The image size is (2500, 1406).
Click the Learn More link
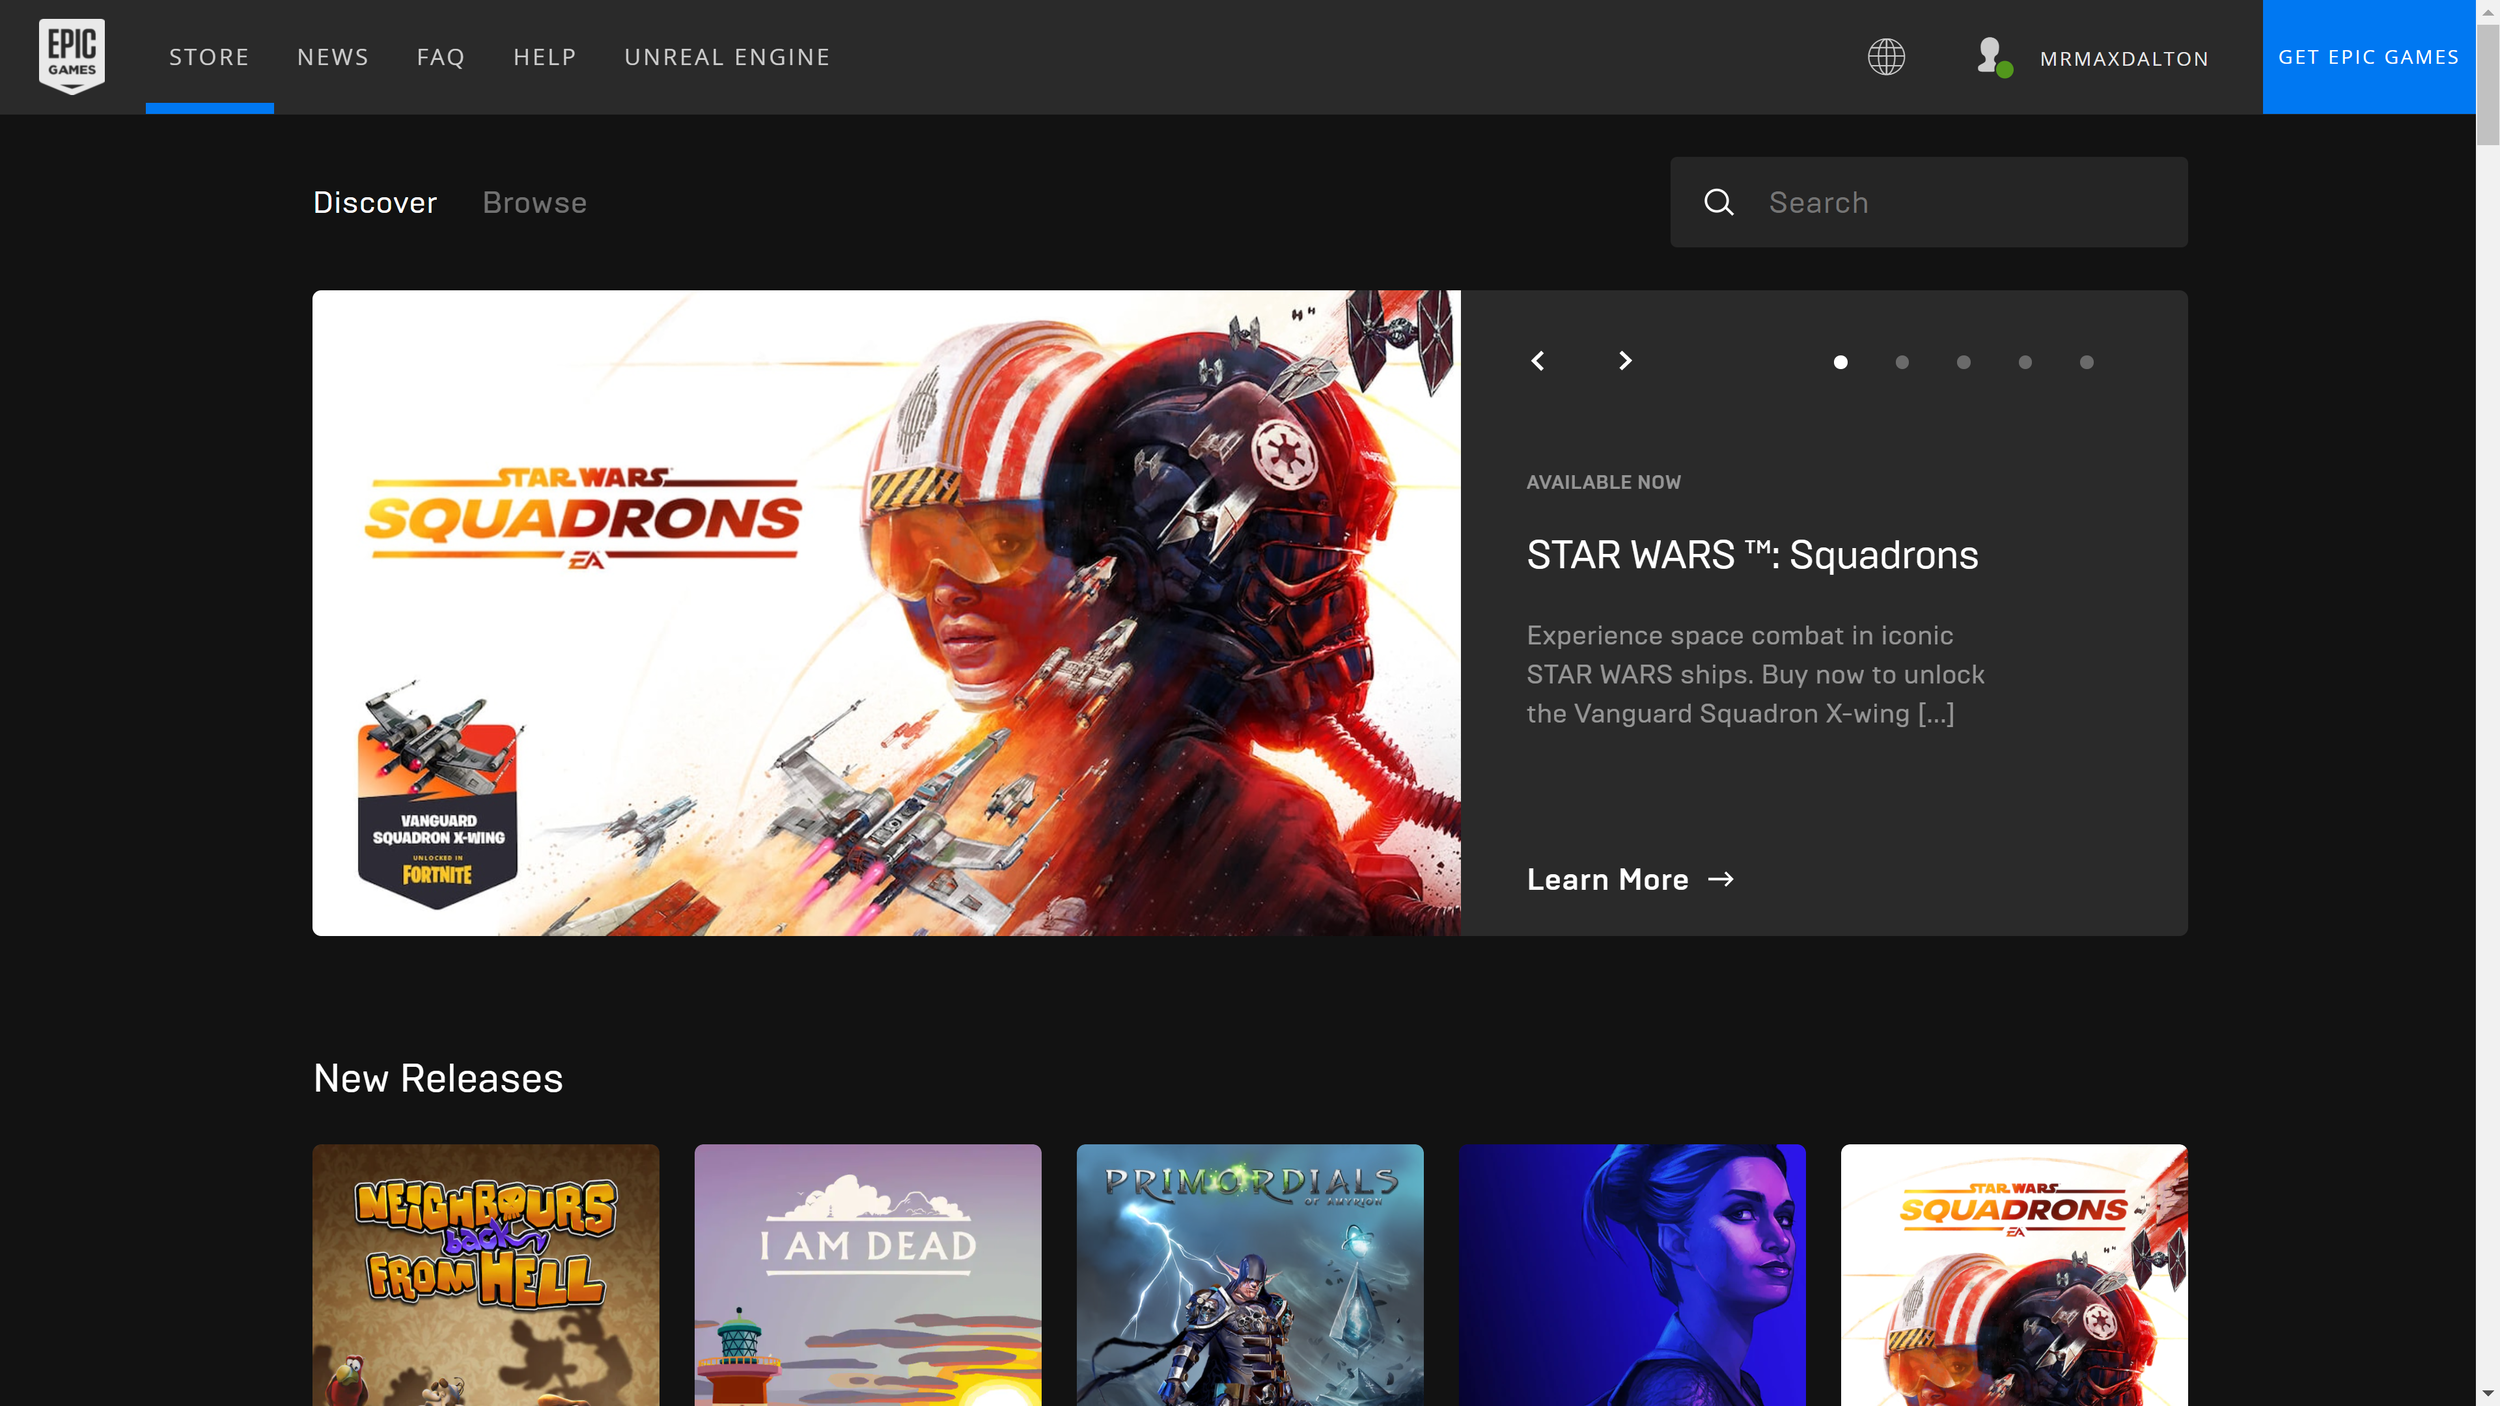click(x=1630, y=879)
